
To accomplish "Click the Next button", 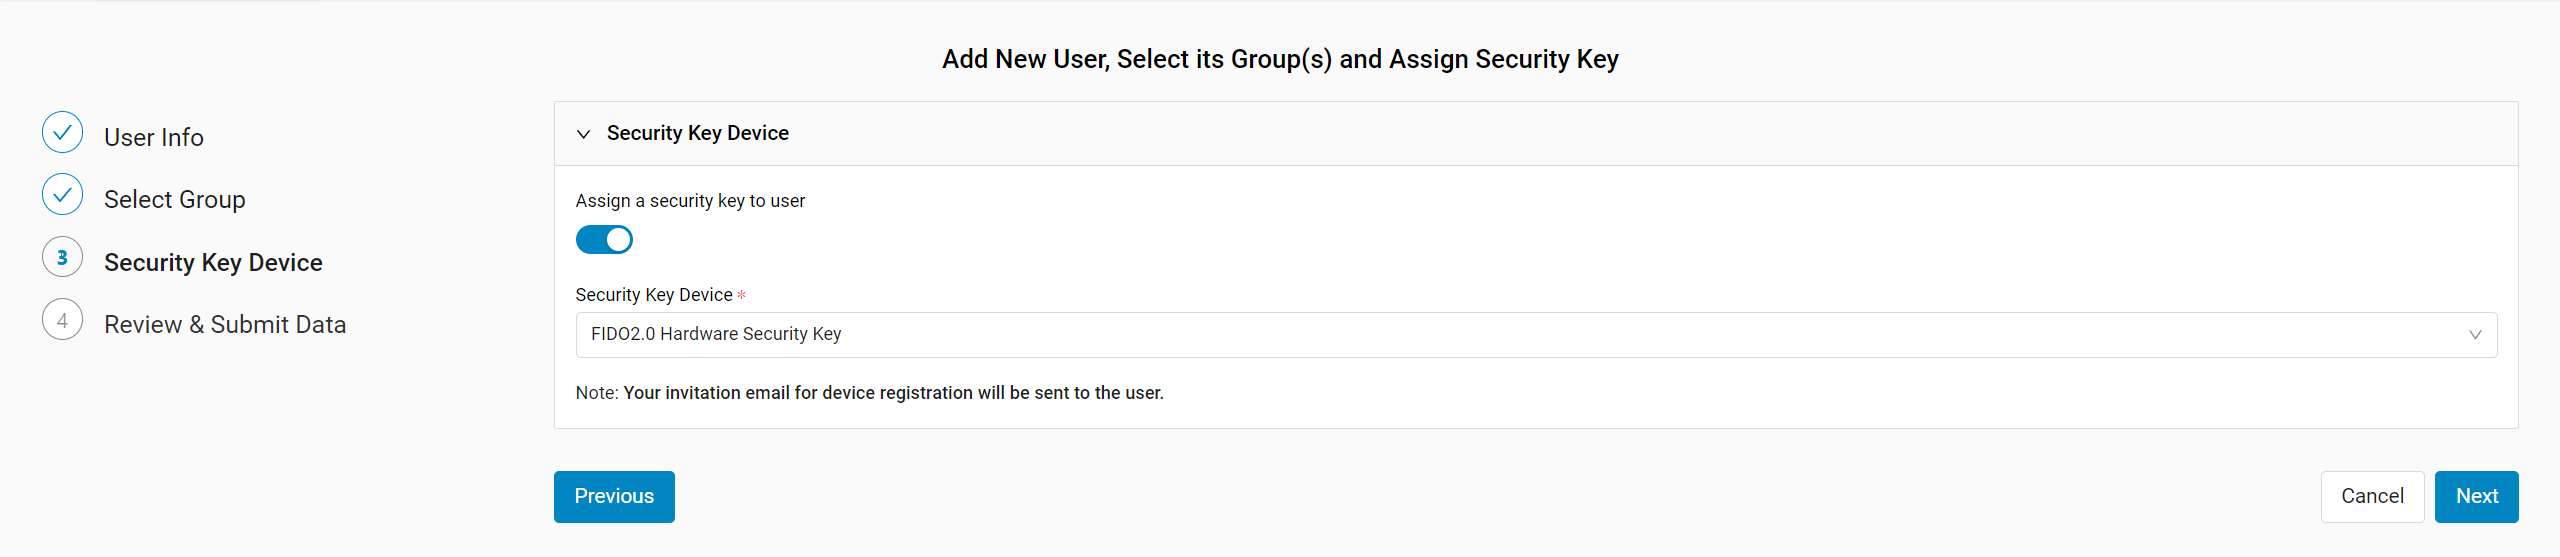I will pos(2476,497).
